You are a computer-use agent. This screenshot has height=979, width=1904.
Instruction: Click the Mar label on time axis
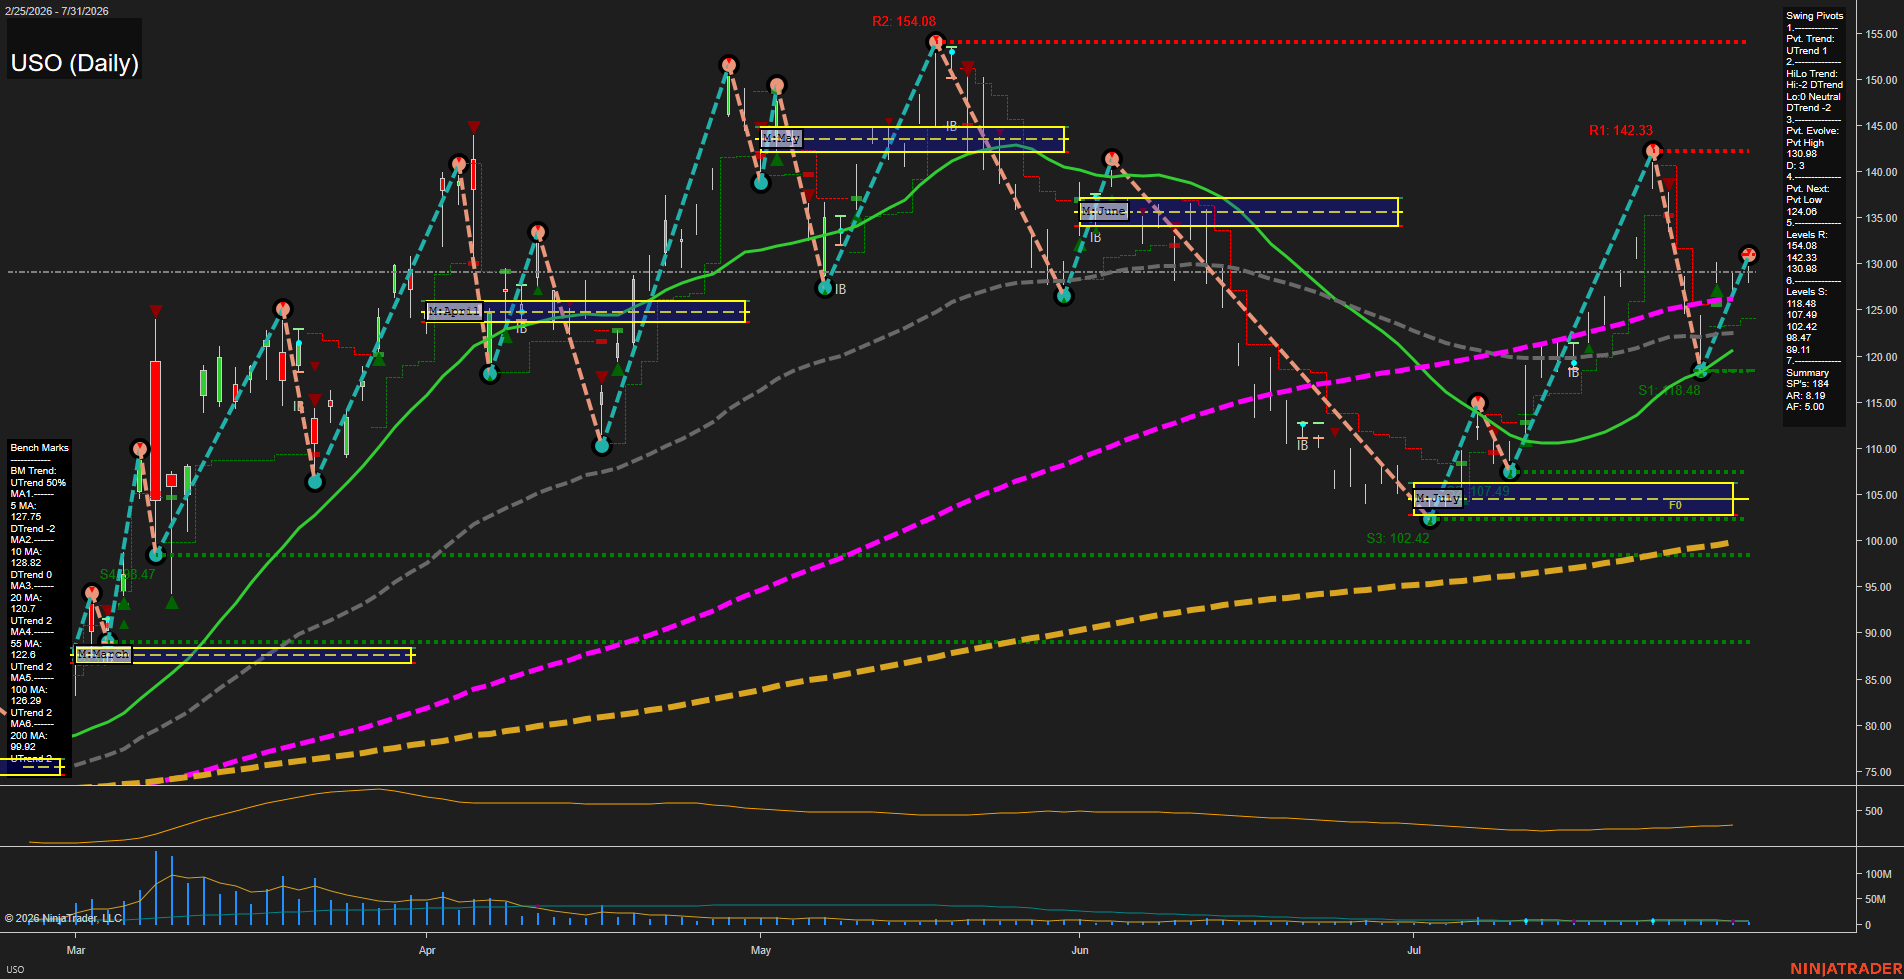click(76, 950)
